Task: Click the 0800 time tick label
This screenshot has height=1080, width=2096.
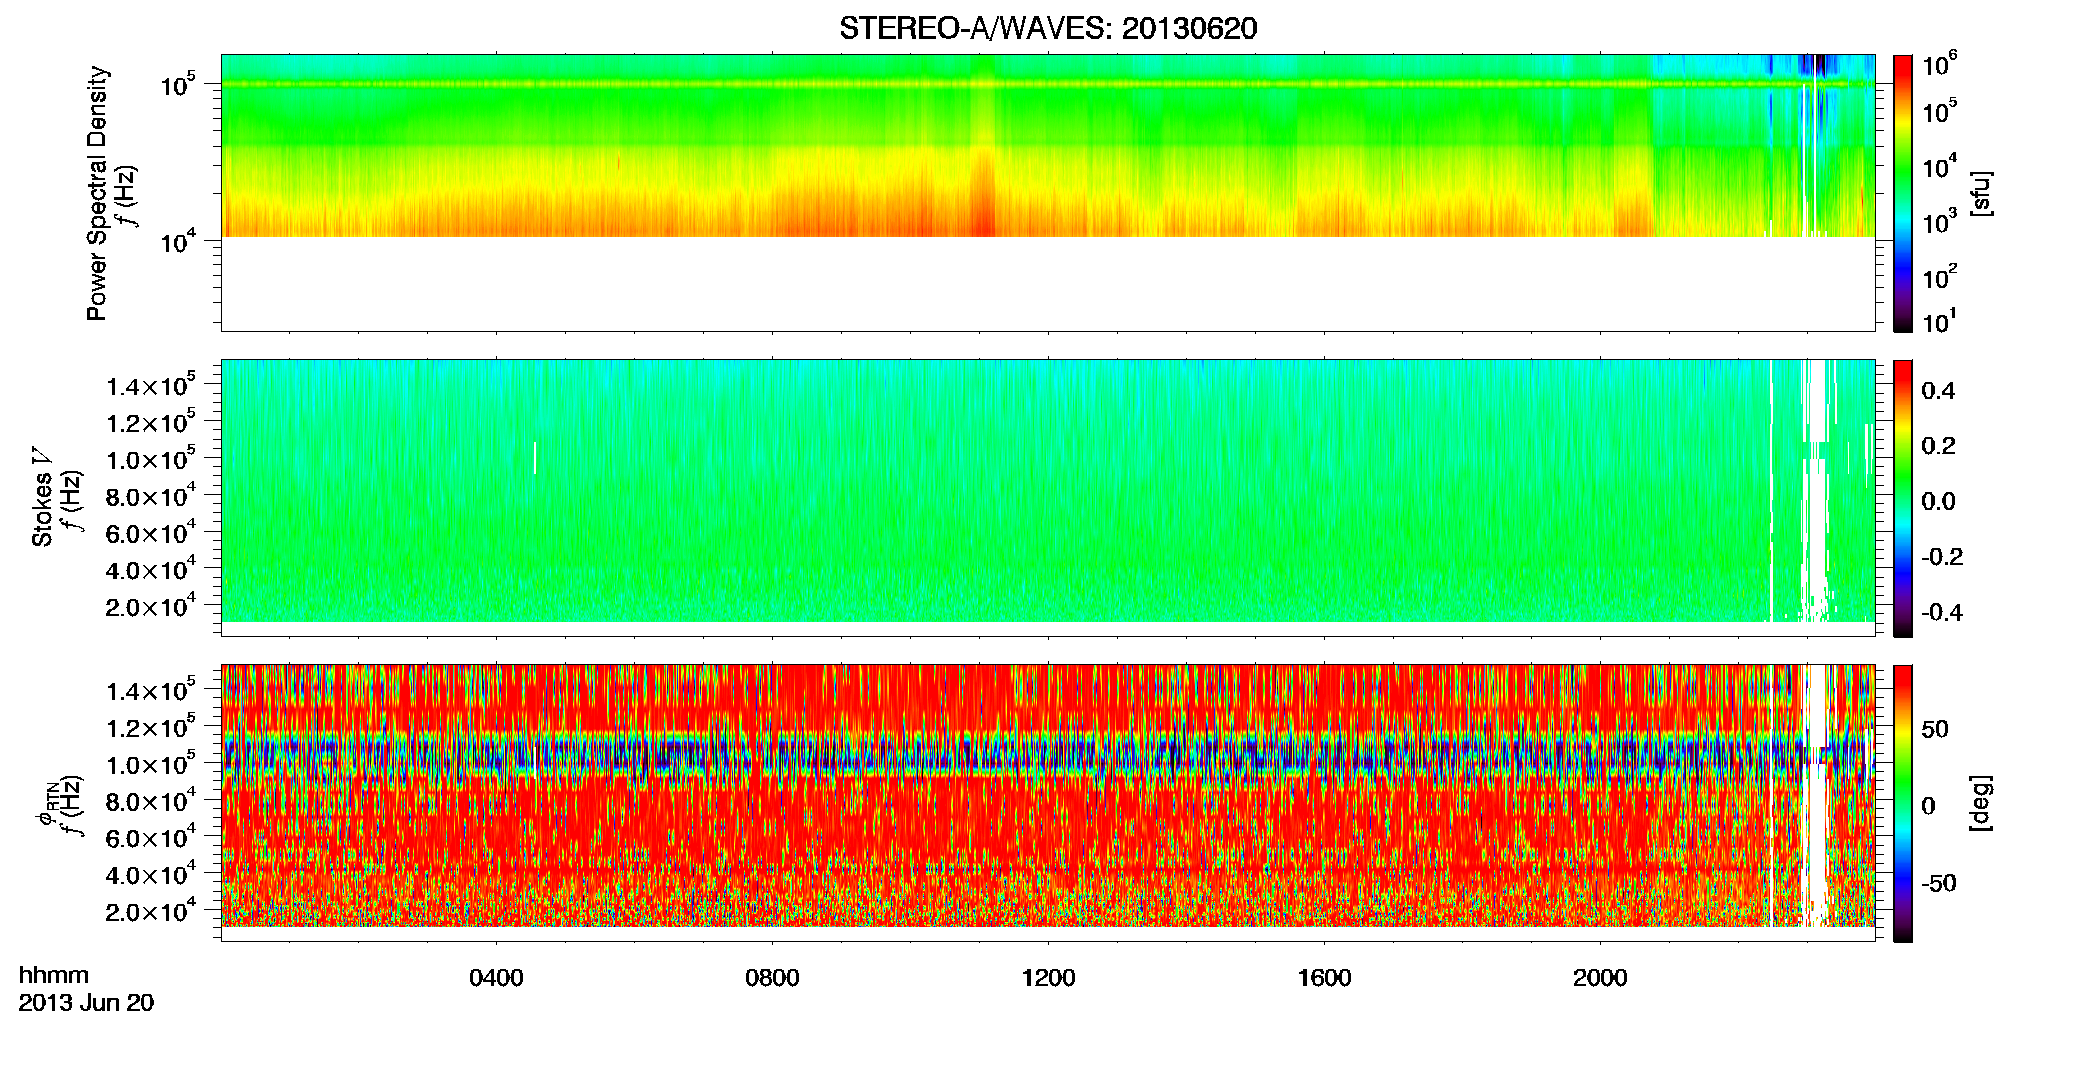Action: tap(772, 978)
